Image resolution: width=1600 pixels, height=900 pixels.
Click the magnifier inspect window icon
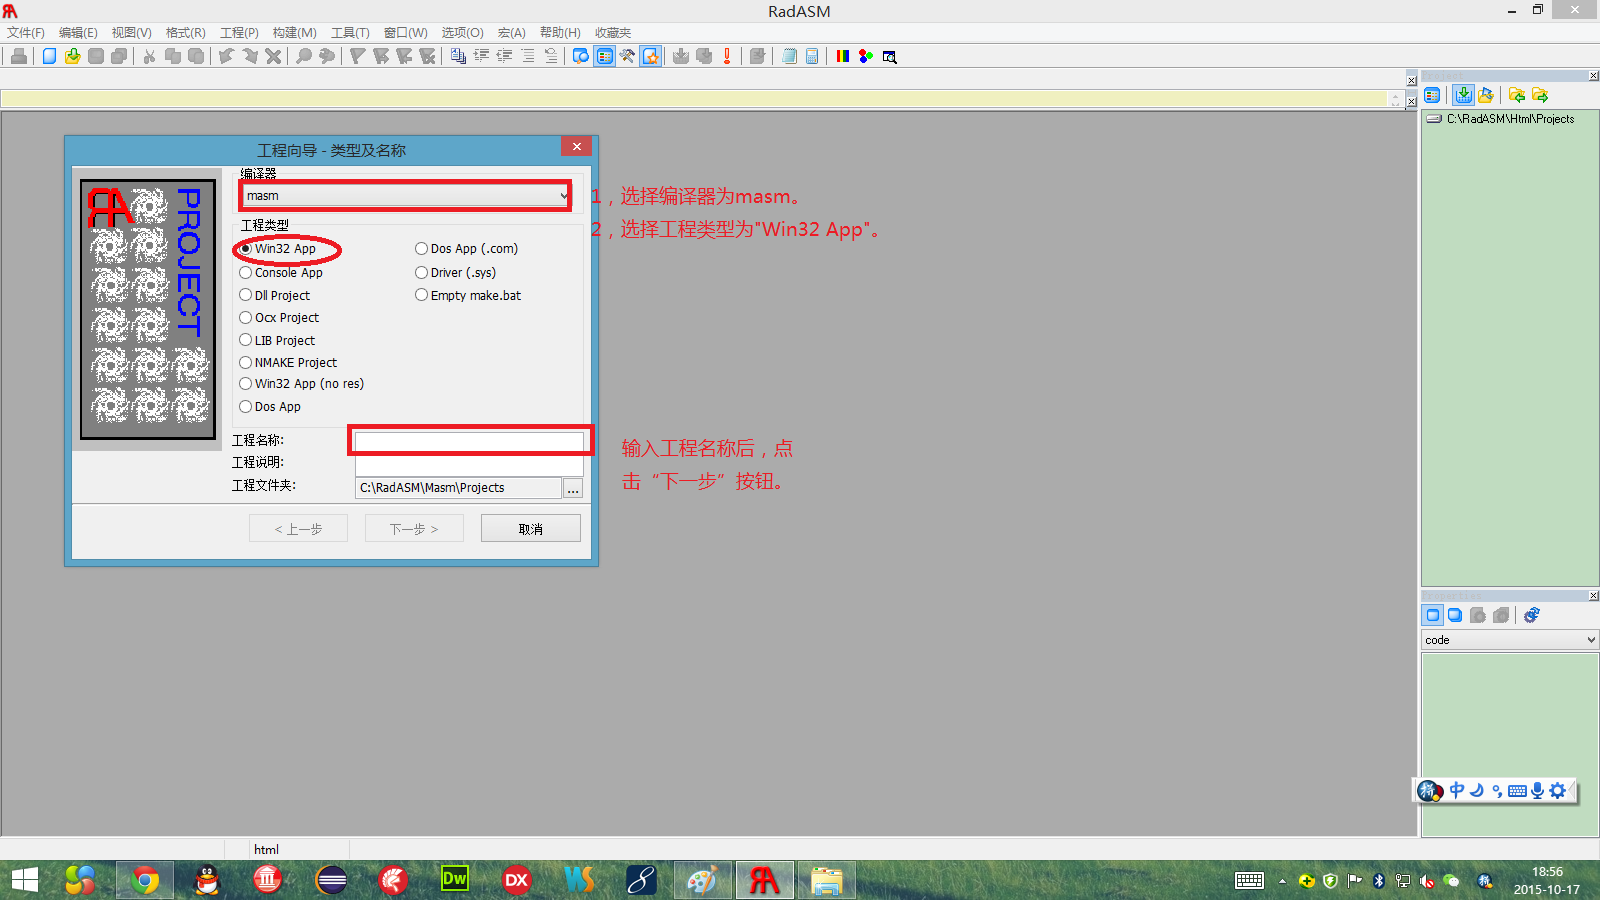pyautogui.click(x=889, y=56)
